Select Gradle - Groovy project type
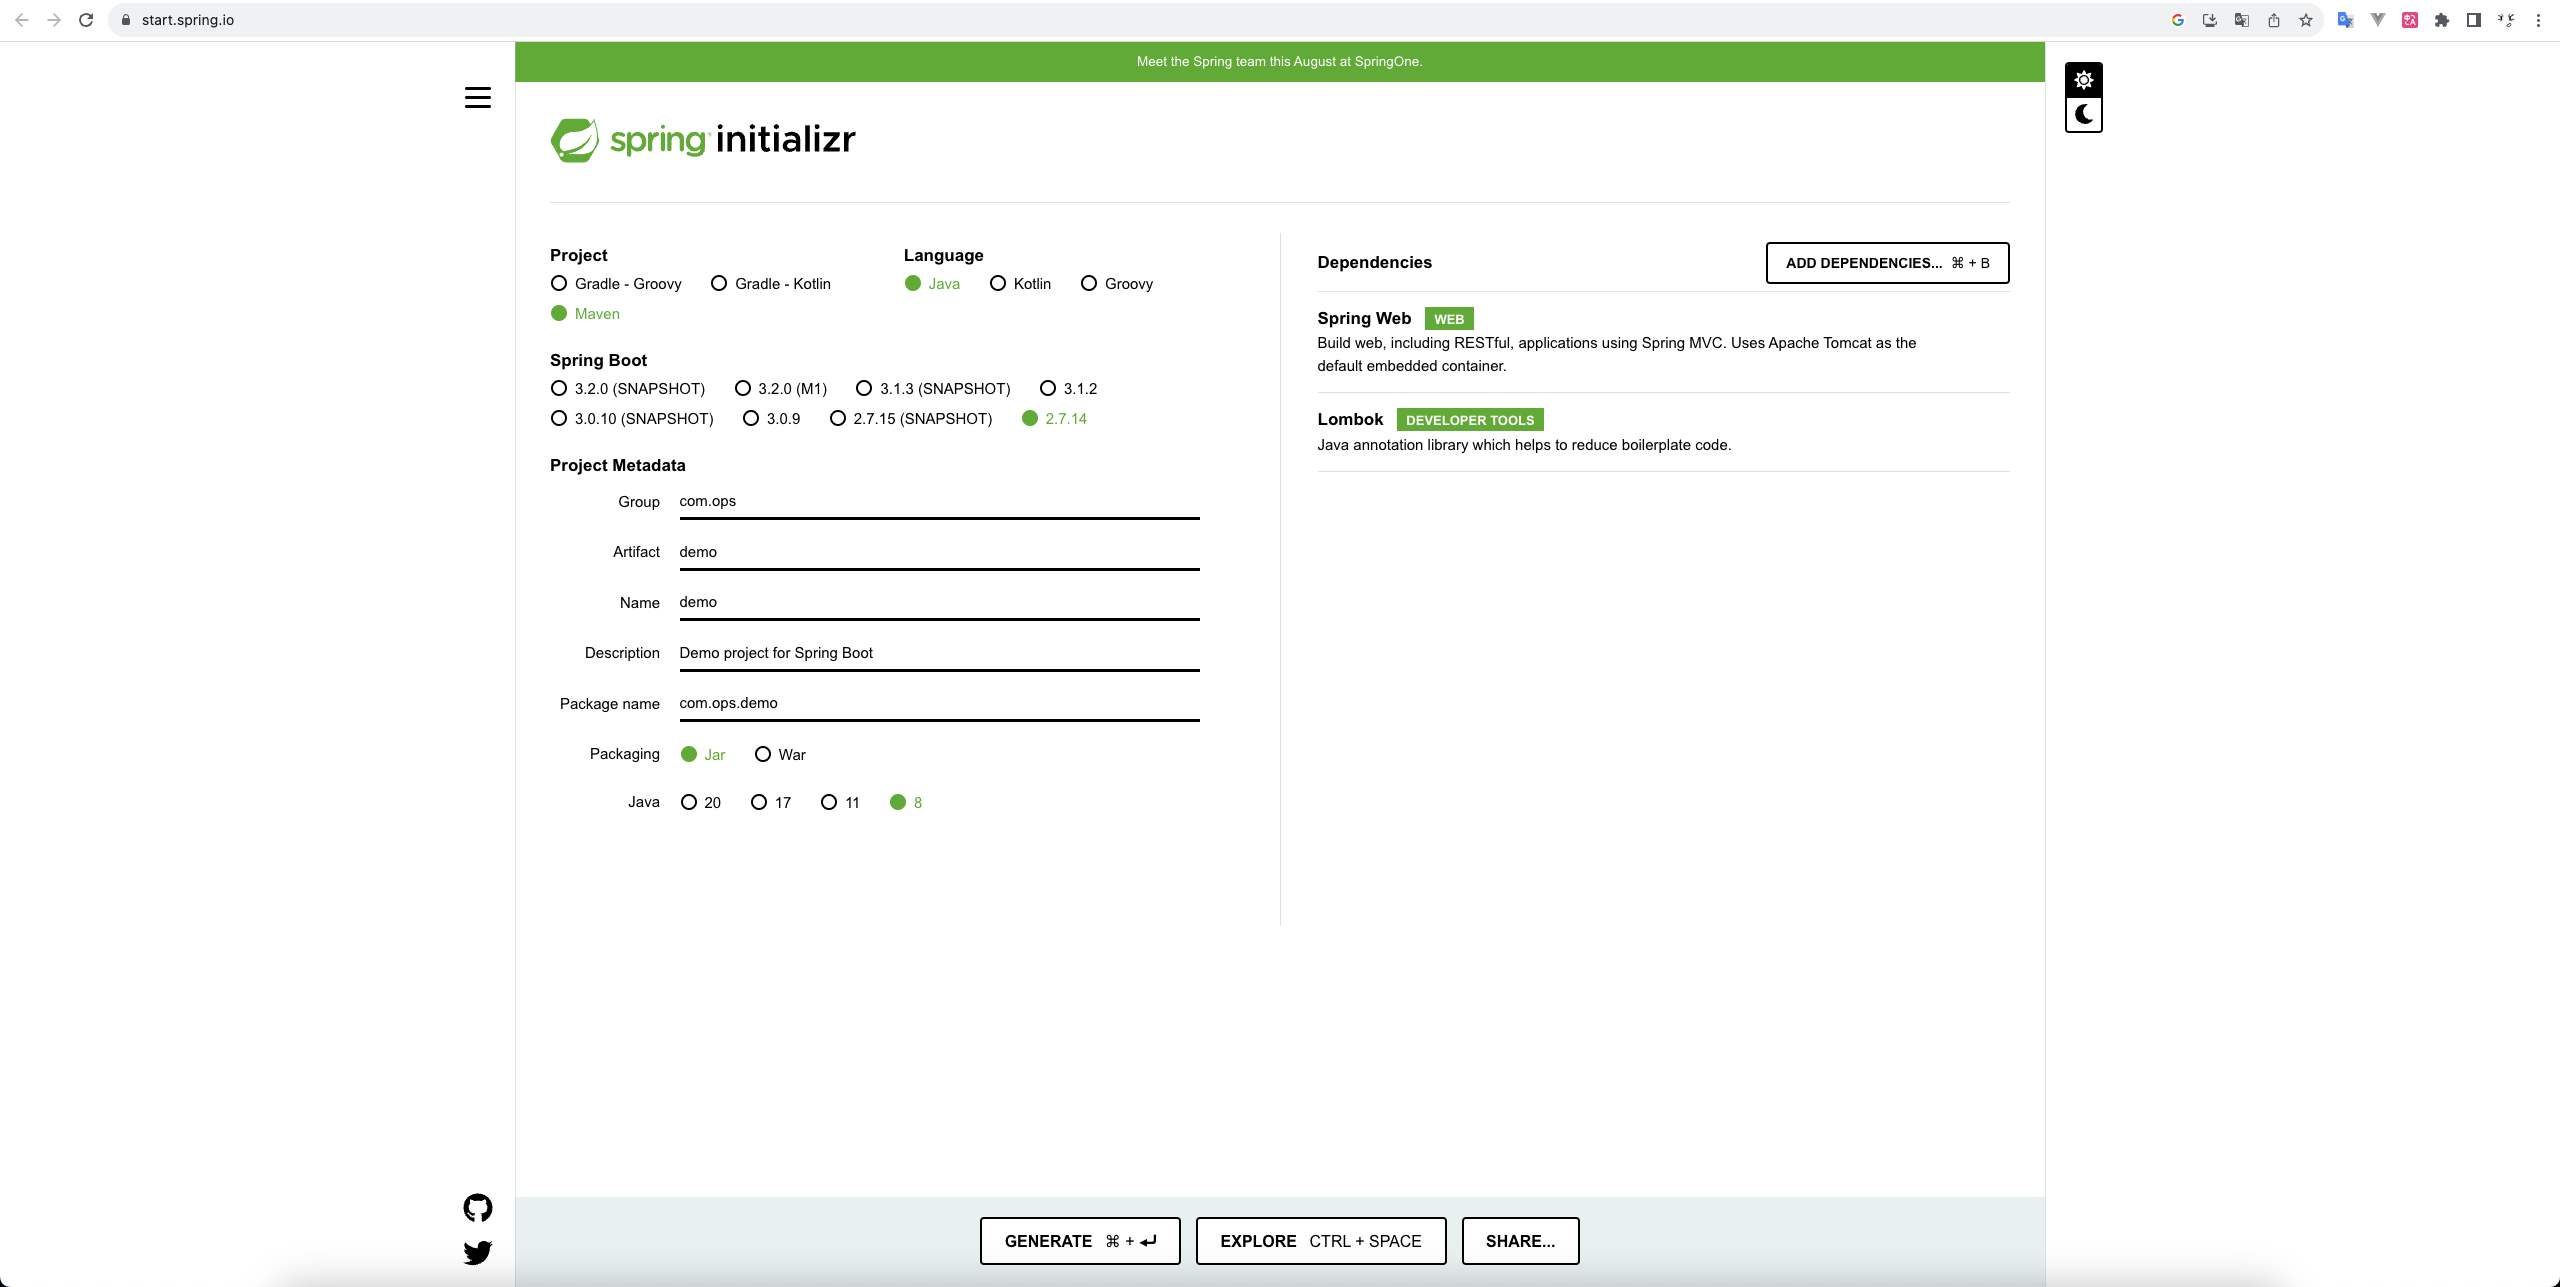The width and height of the screenshot is (2560, 1287). point(616,284)
